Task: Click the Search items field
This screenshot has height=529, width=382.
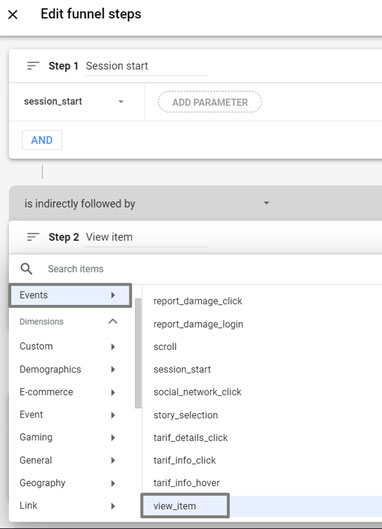Action: [213, 269]
